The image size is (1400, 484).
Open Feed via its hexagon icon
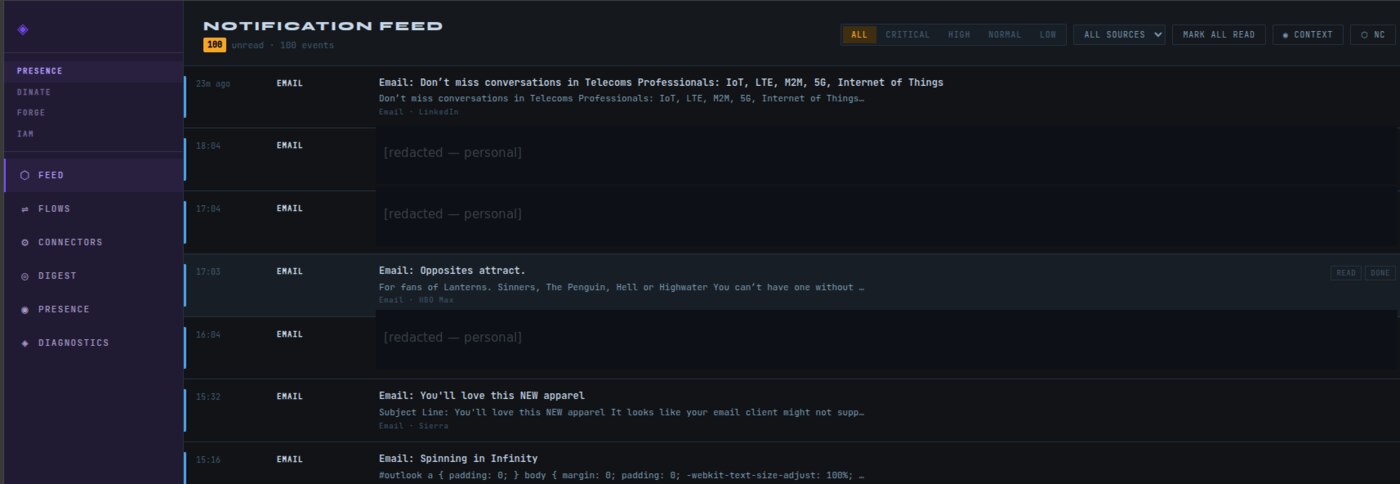pyautogui.click(x=25, y=175)
